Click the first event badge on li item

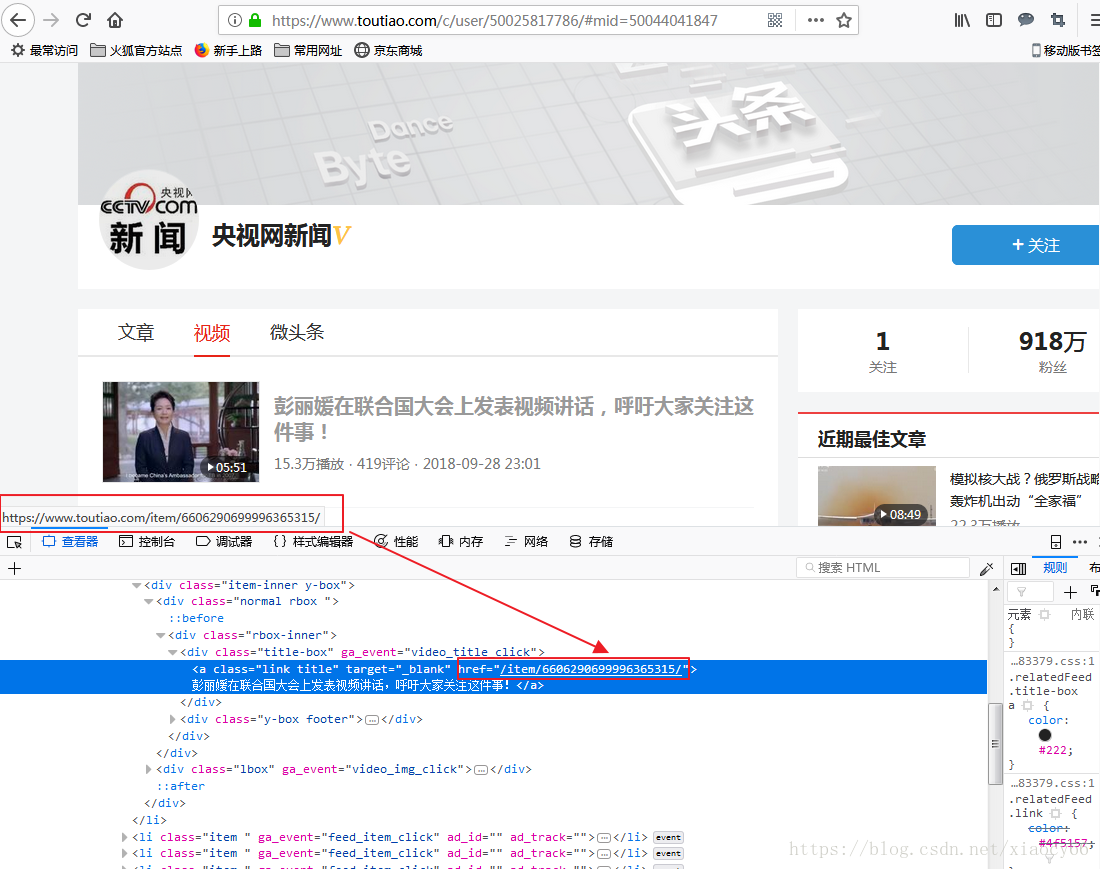(668, 837)
